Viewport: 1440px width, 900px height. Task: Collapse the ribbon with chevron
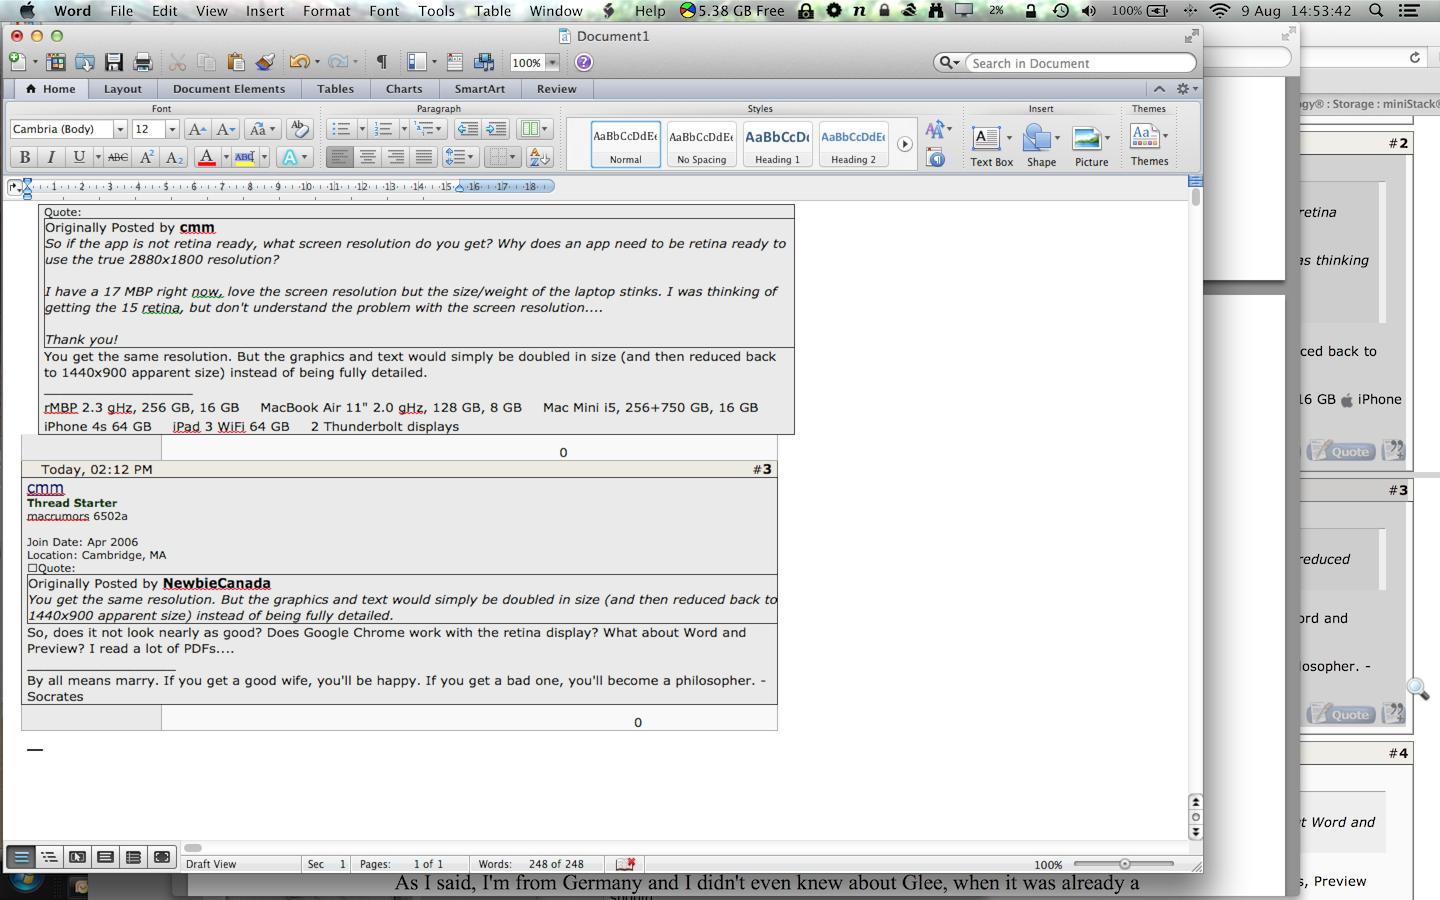(1159, 89)
